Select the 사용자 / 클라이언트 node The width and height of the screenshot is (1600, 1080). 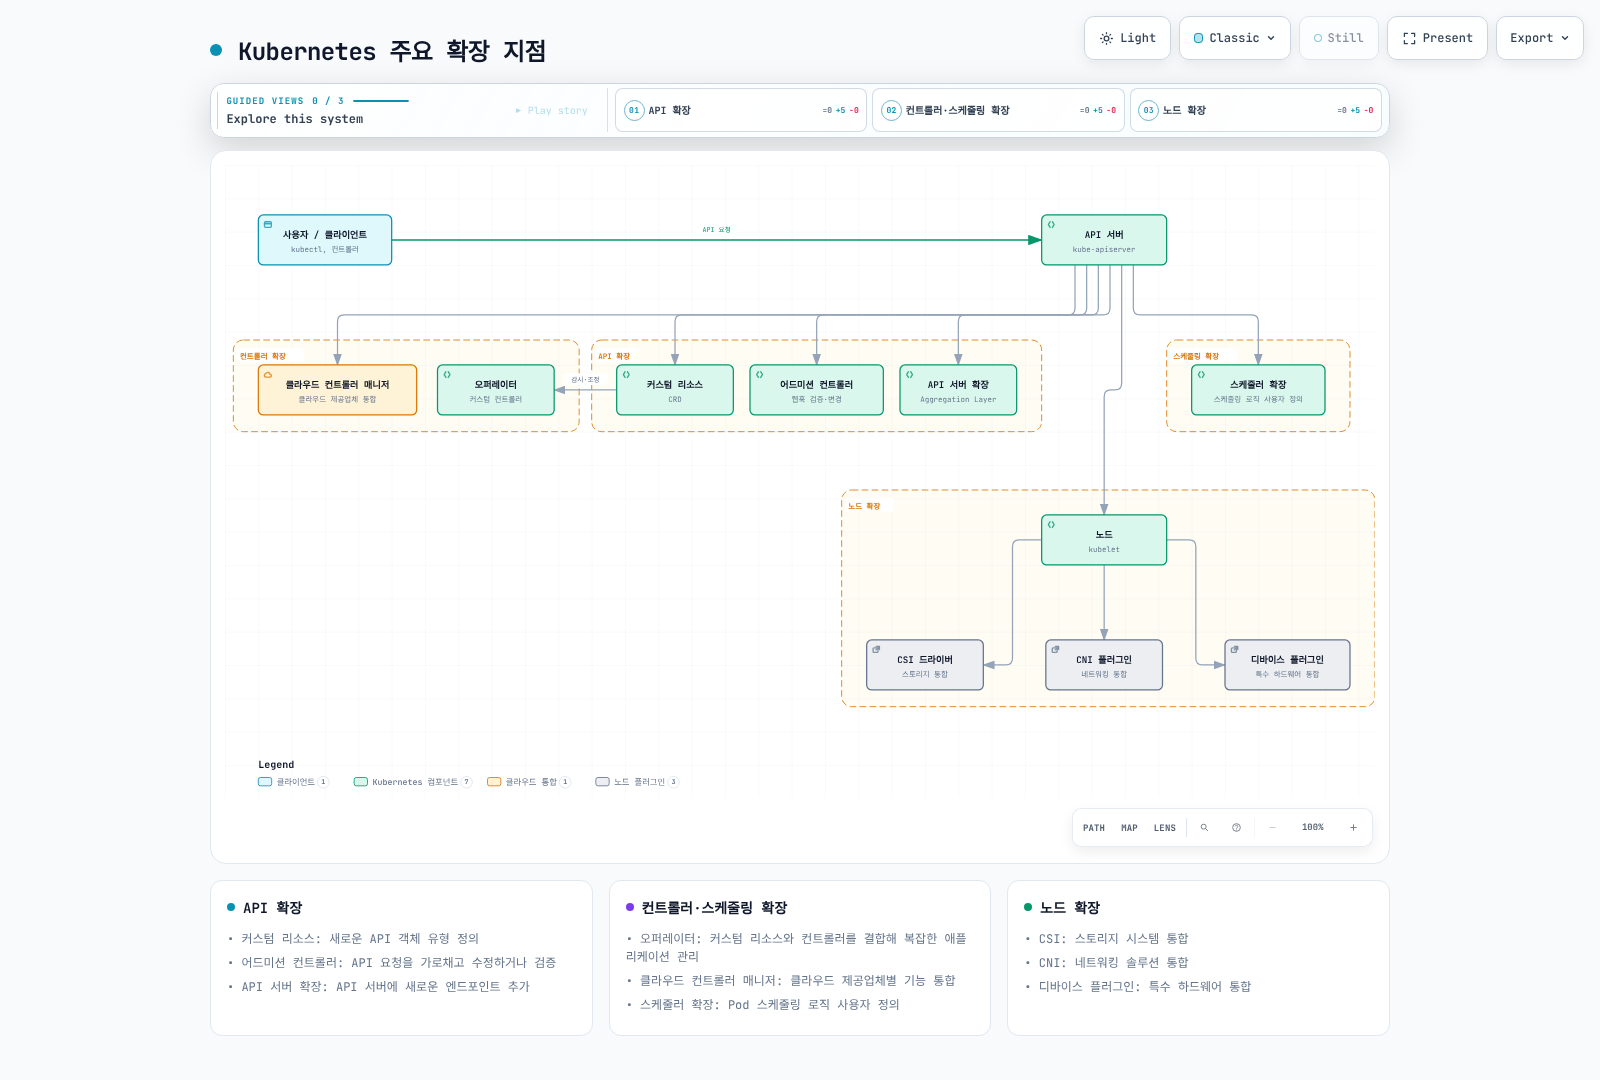click(325, 240)
